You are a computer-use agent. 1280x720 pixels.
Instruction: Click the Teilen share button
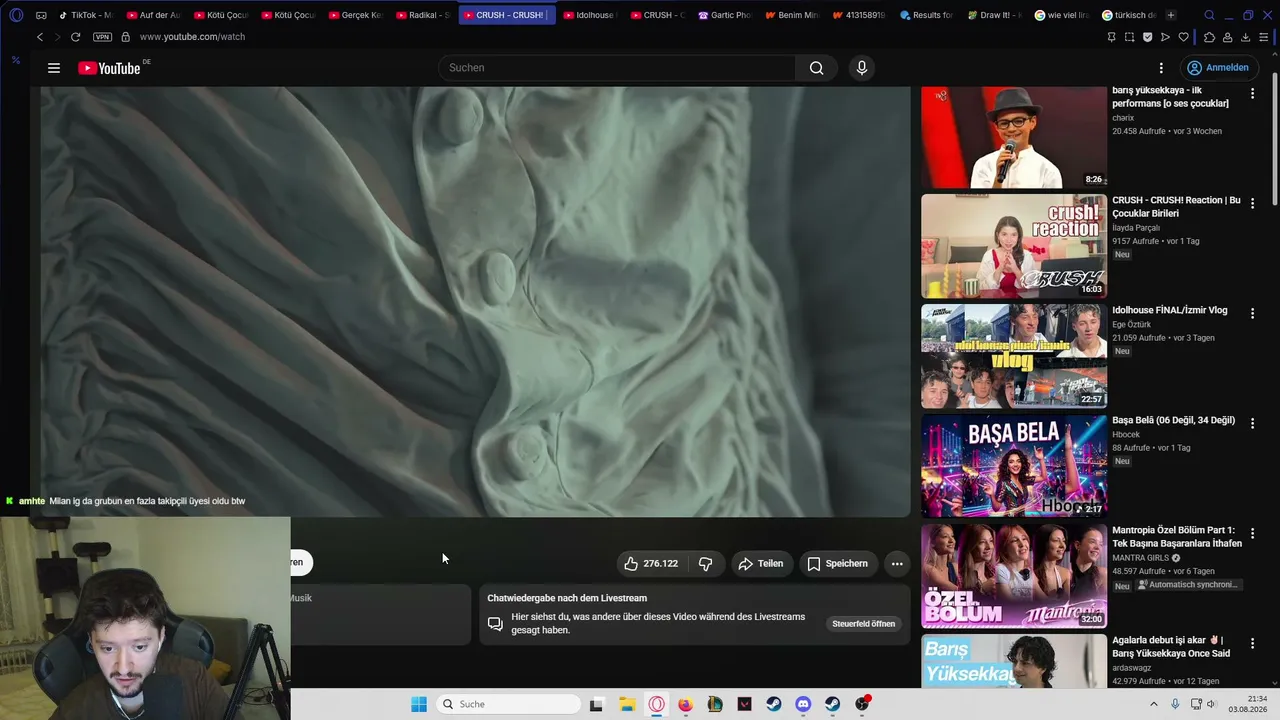[x=761, y=564]
